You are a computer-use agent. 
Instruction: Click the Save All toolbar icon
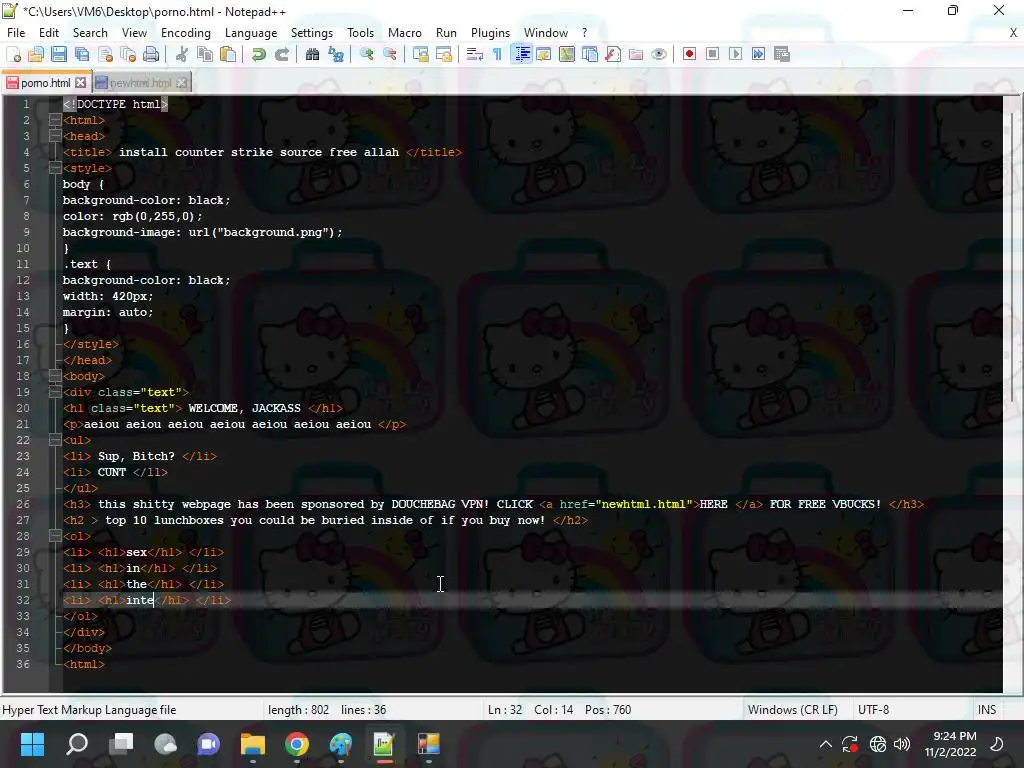(82, 54)
